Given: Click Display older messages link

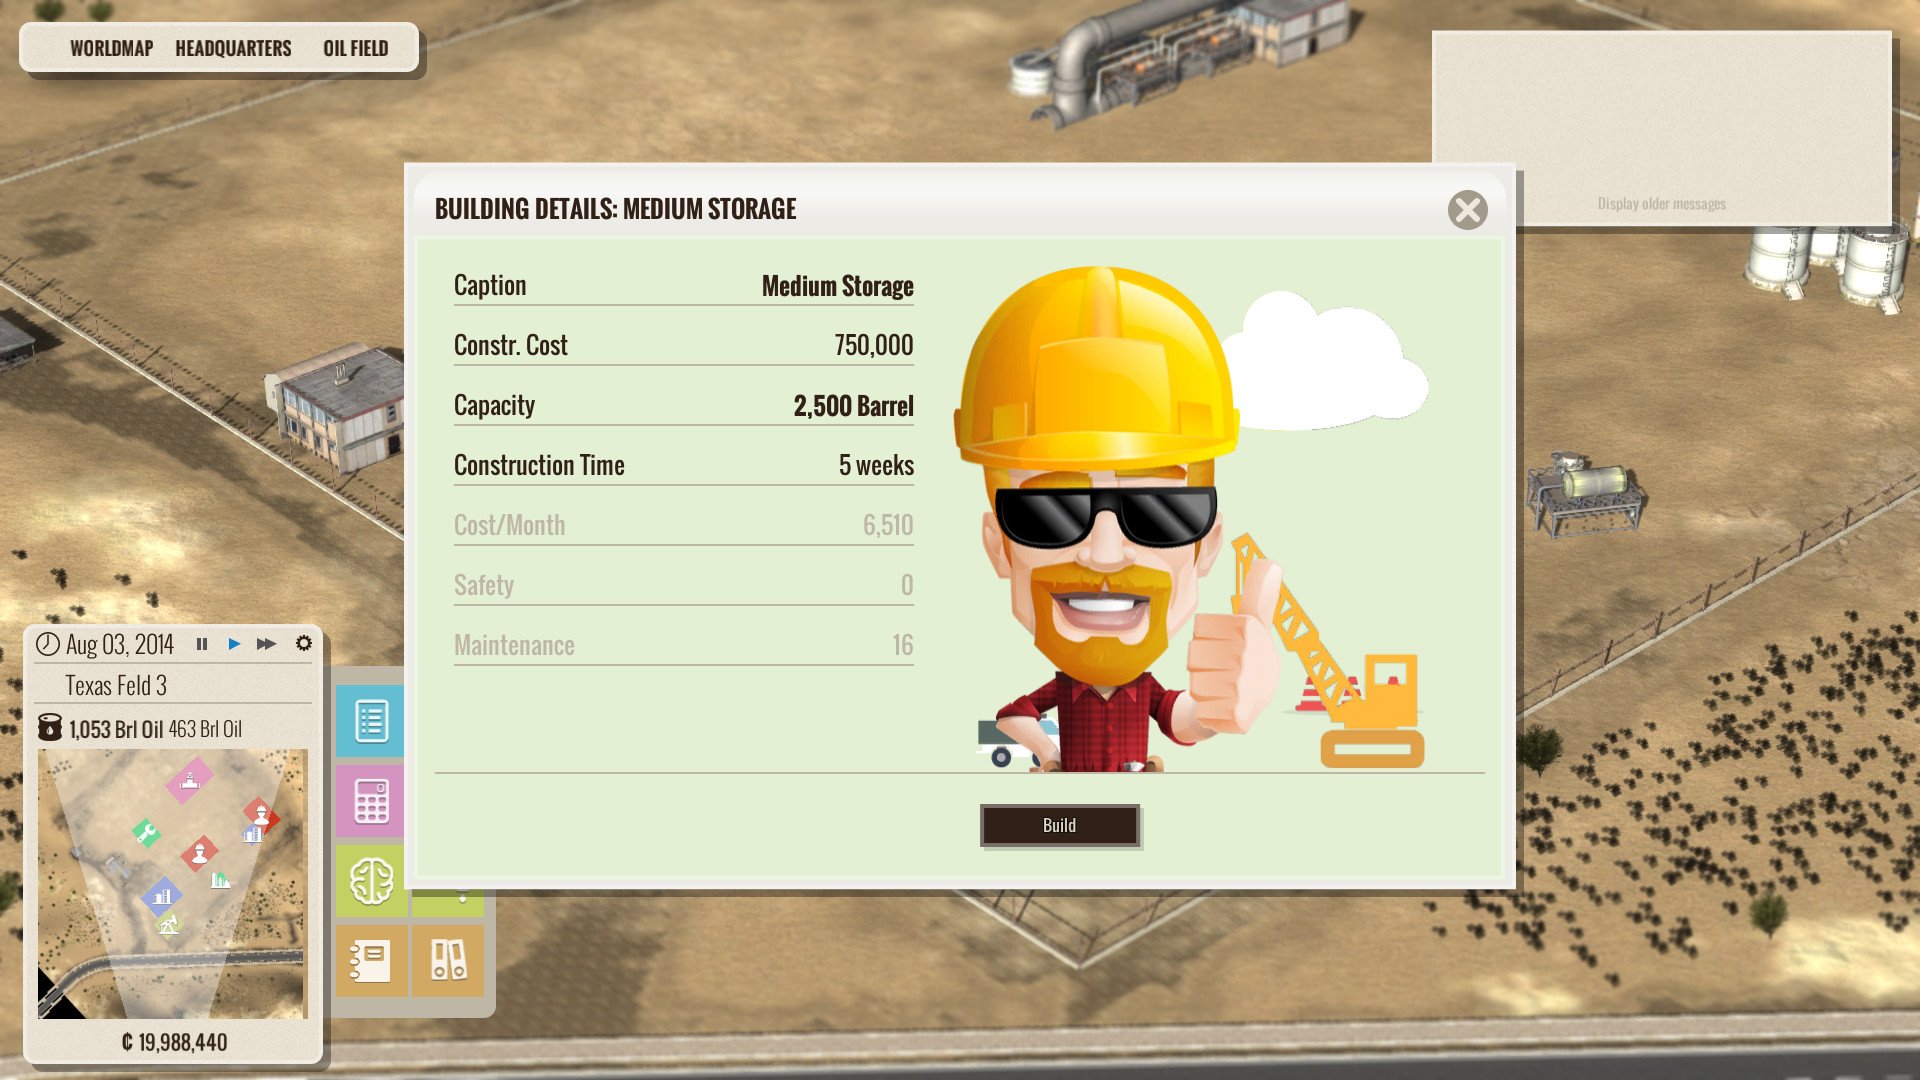Looking at the screenshot, I should (1661, 204).
